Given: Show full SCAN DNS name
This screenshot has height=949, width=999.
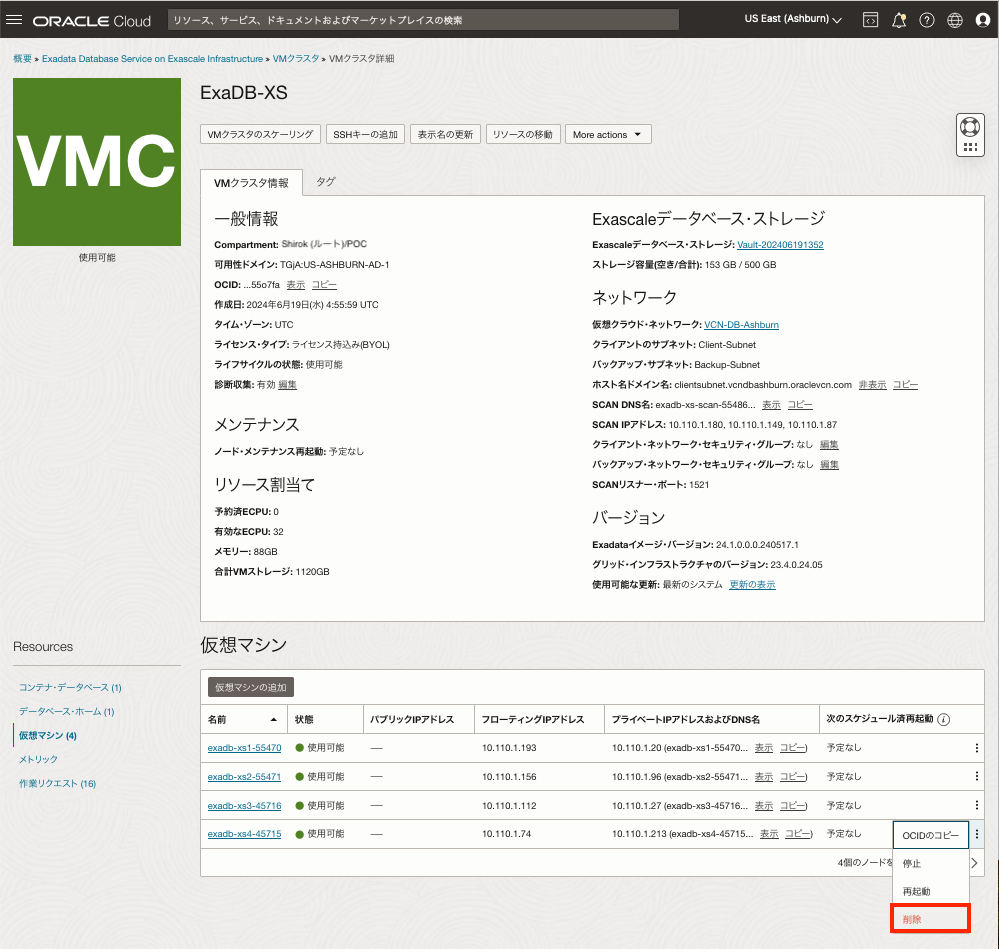Looking at the screenshot, I should coord(771,404).
